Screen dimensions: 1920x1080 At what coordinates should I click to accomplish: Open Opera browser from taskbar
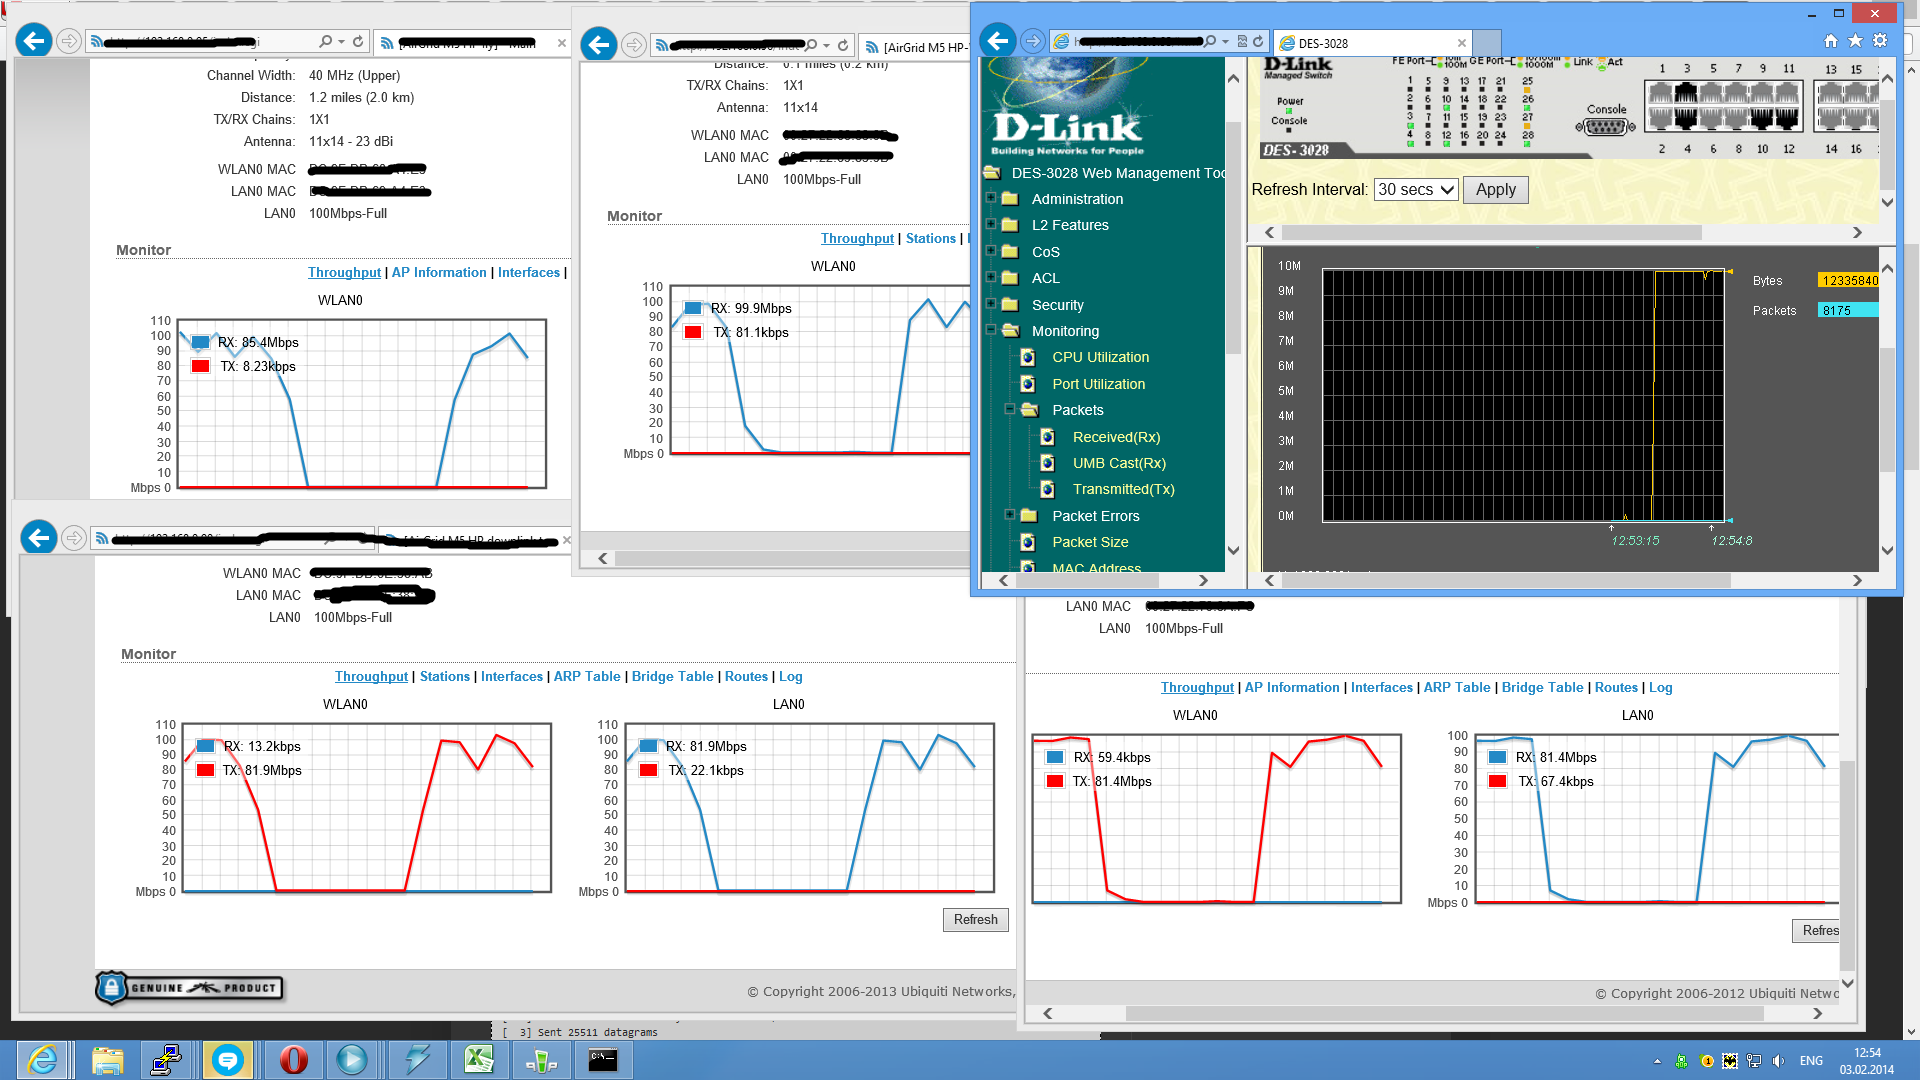(293, 1059)
